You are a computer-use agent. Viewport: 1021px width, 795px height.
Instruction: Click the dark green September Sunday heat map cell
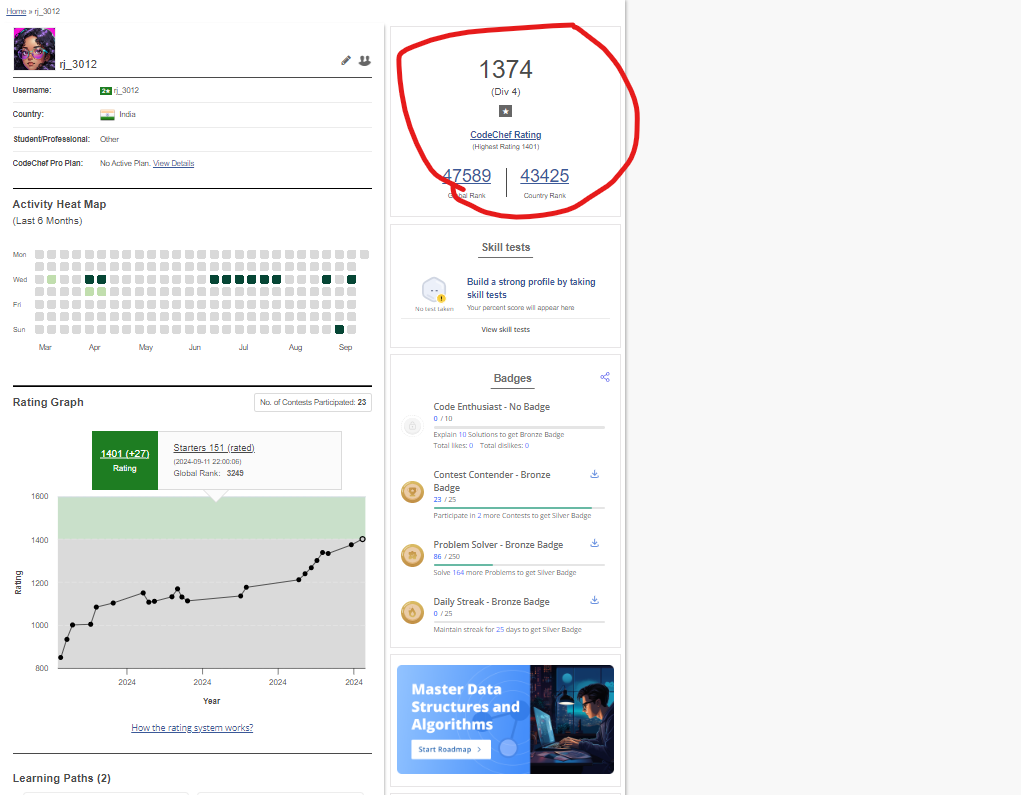coord(339,329)
